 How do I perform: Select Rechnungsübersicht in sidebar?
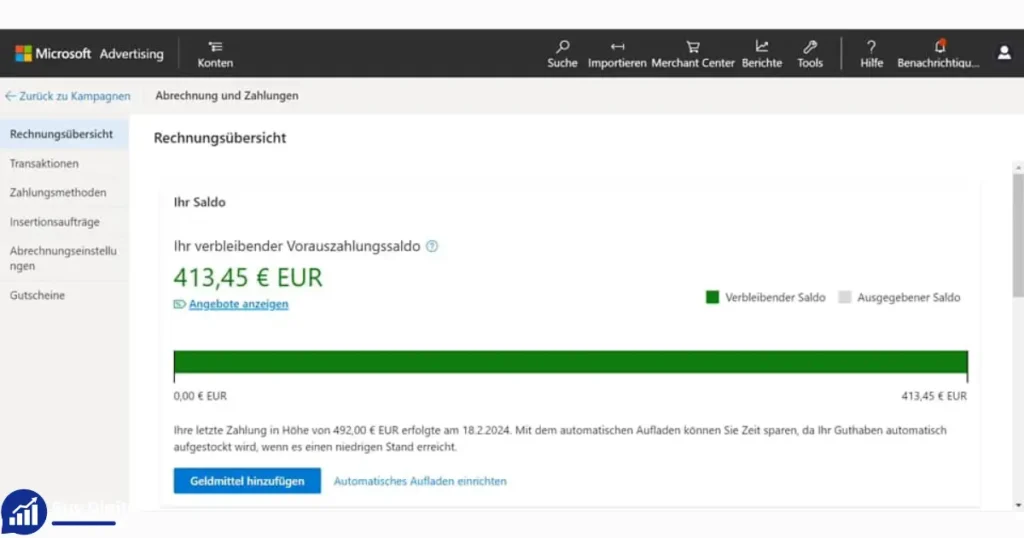pos(64,134)
